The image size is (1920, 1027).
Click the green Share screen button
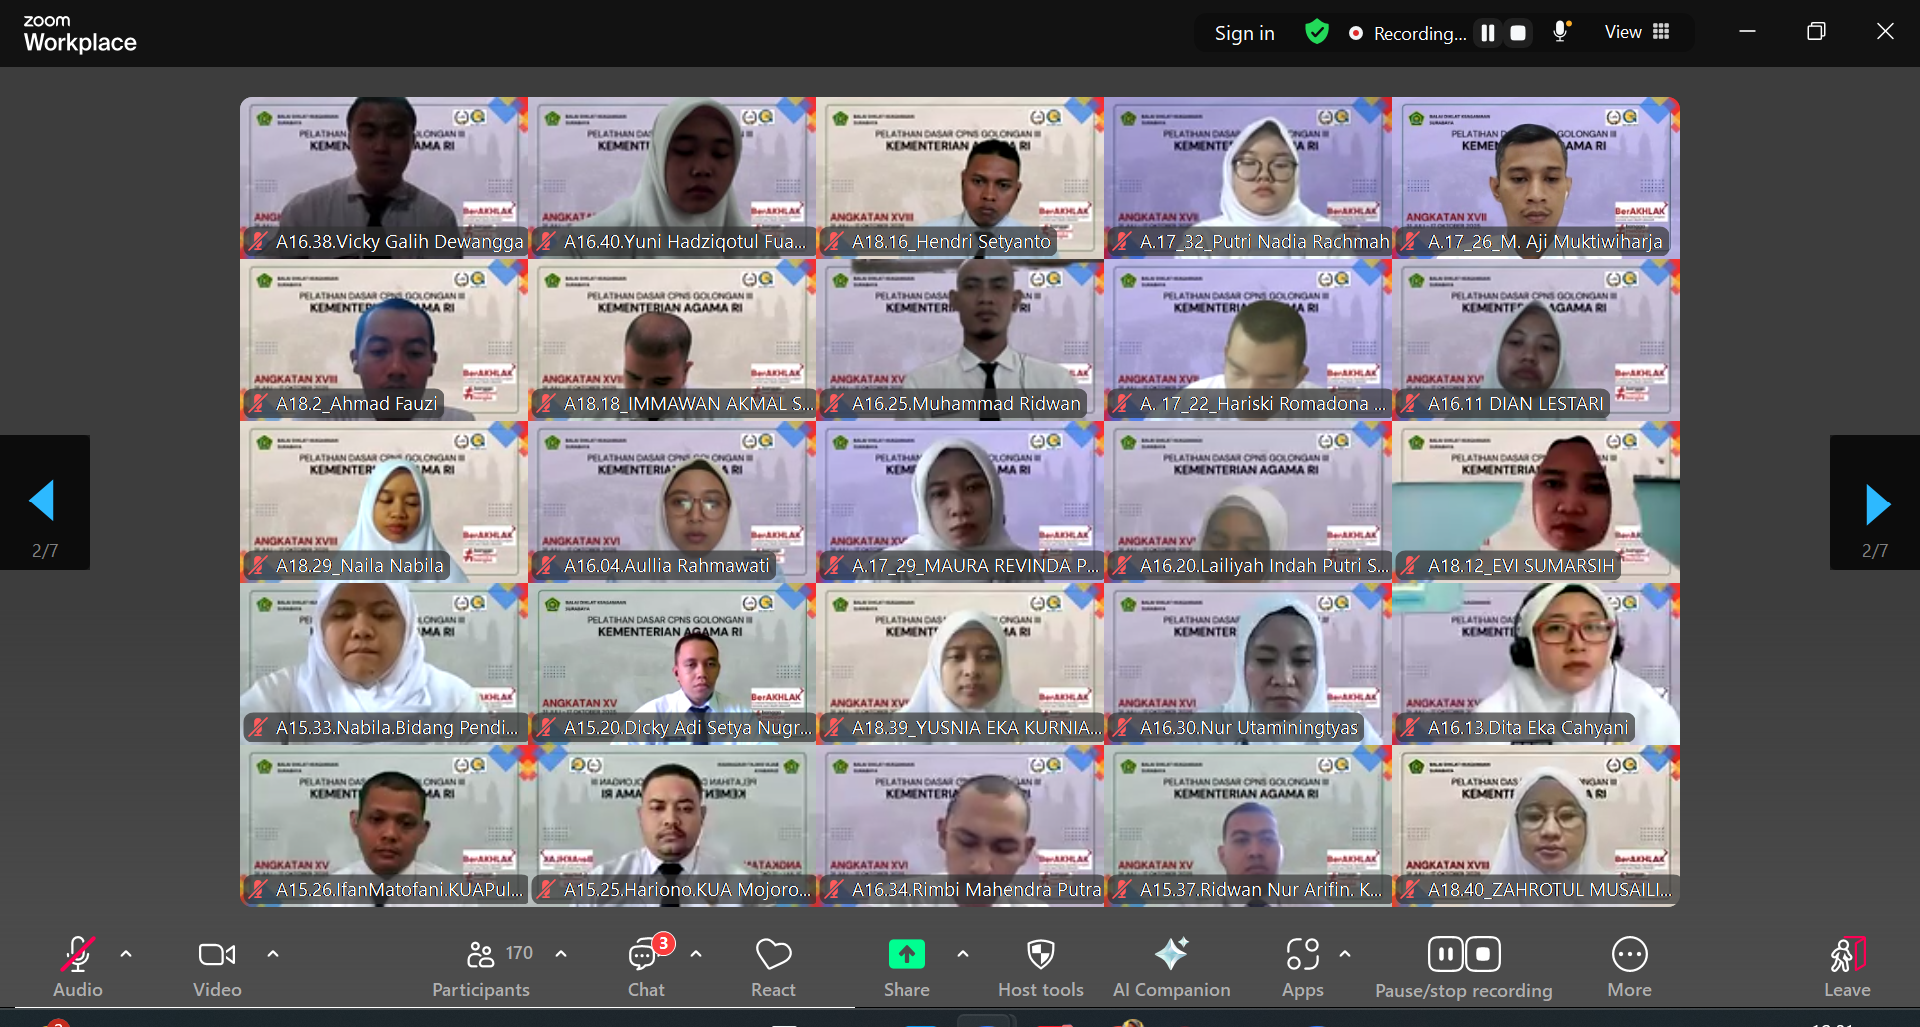point(906,956)
